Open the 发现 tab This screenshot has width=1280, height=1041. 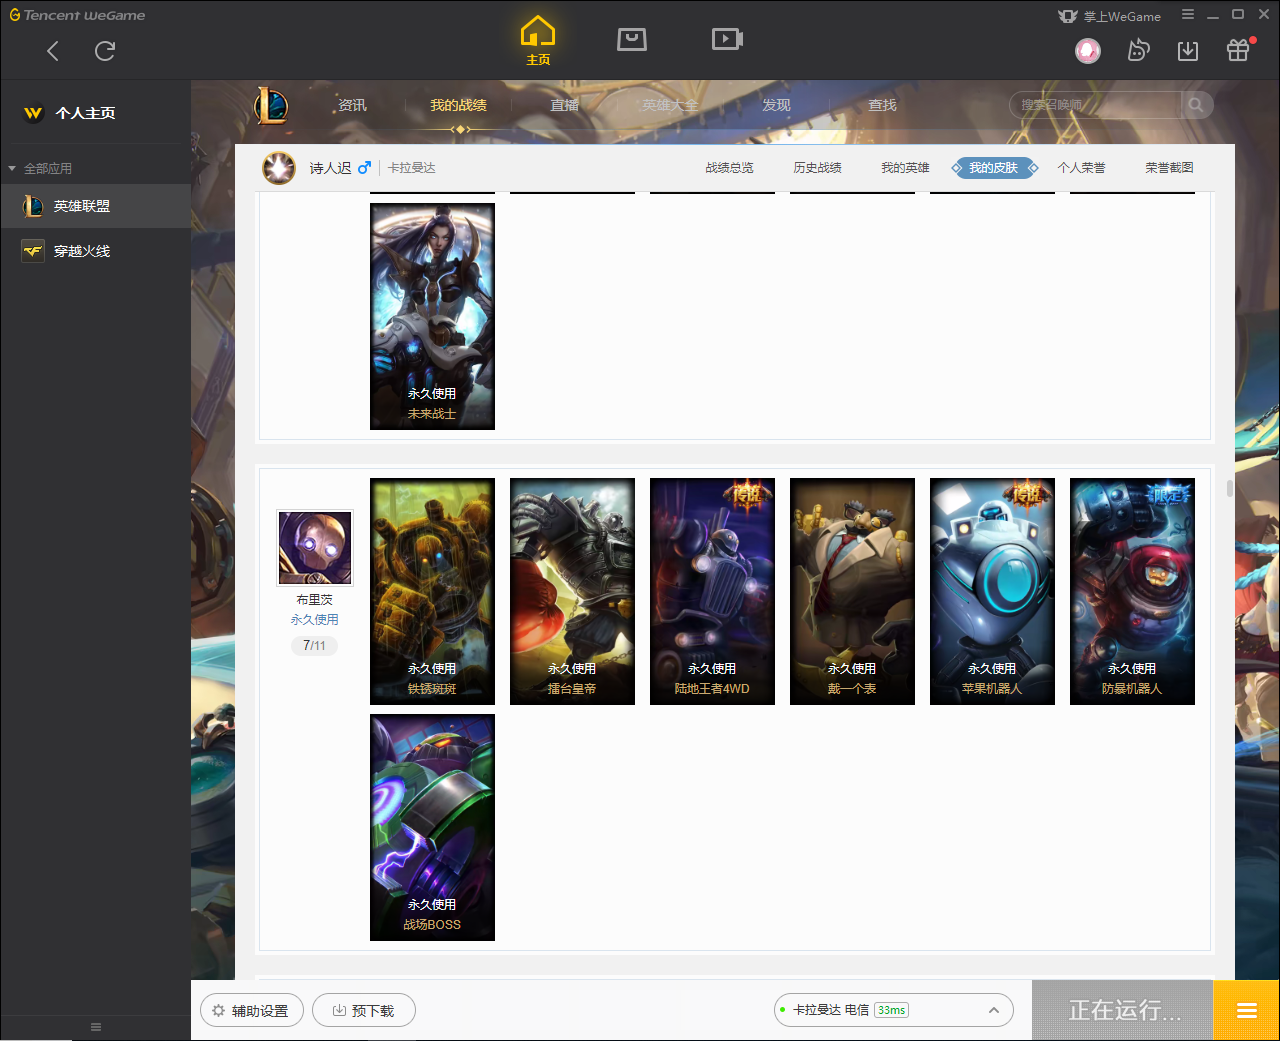click(x=776, y=105)
